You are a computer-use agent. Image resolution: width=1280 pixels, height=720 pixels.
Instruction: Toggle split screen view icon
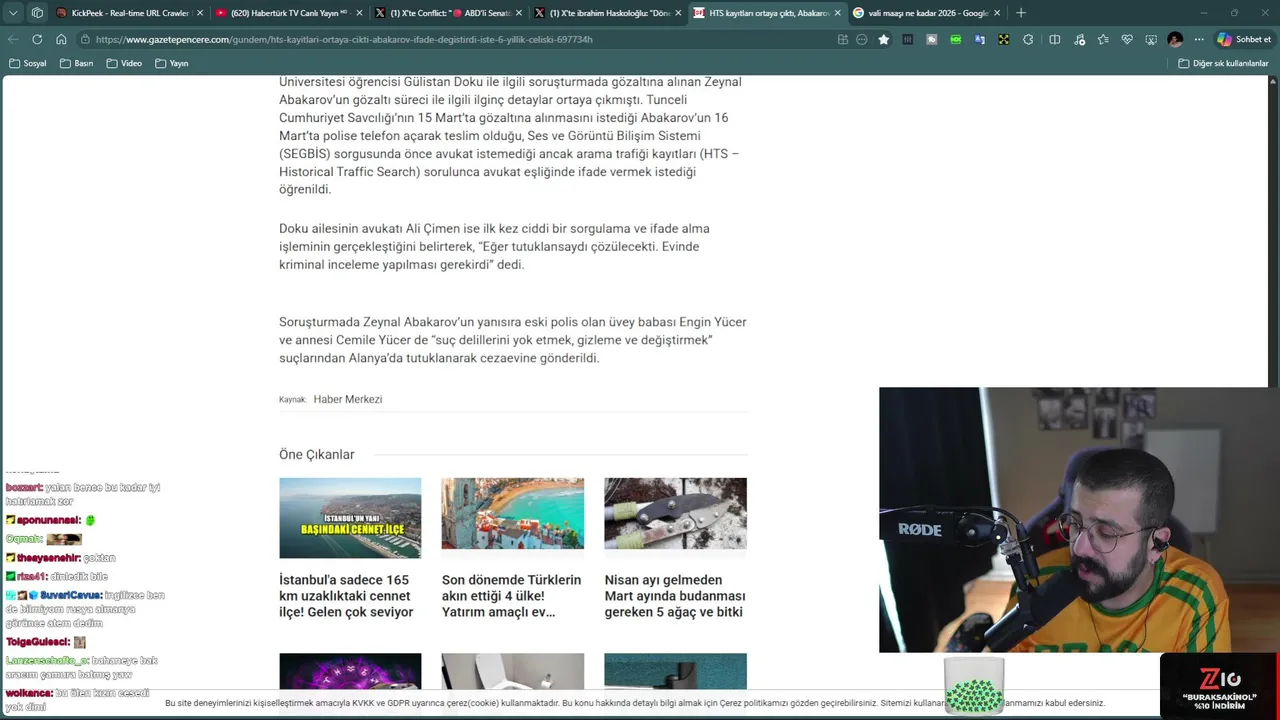tap(1054, 39)
